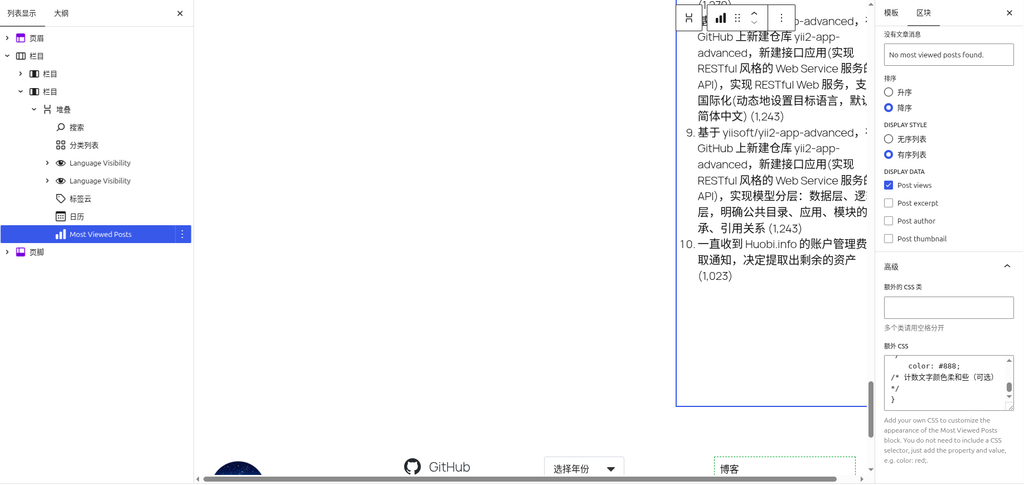Close the settings sidebar
Image resolution: width=1024 pixels, height=485 pixels.
point(1009,13)
